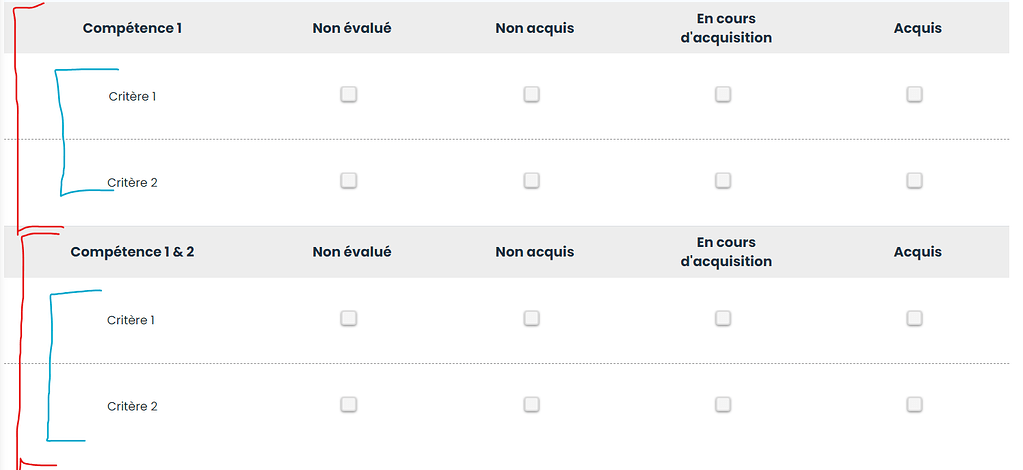The width and height of the screenshot is (1023, 470).
Task: Tick Non acquis, Critère 1, Compétence 1 & 2
Action: (x=531, y=318)
